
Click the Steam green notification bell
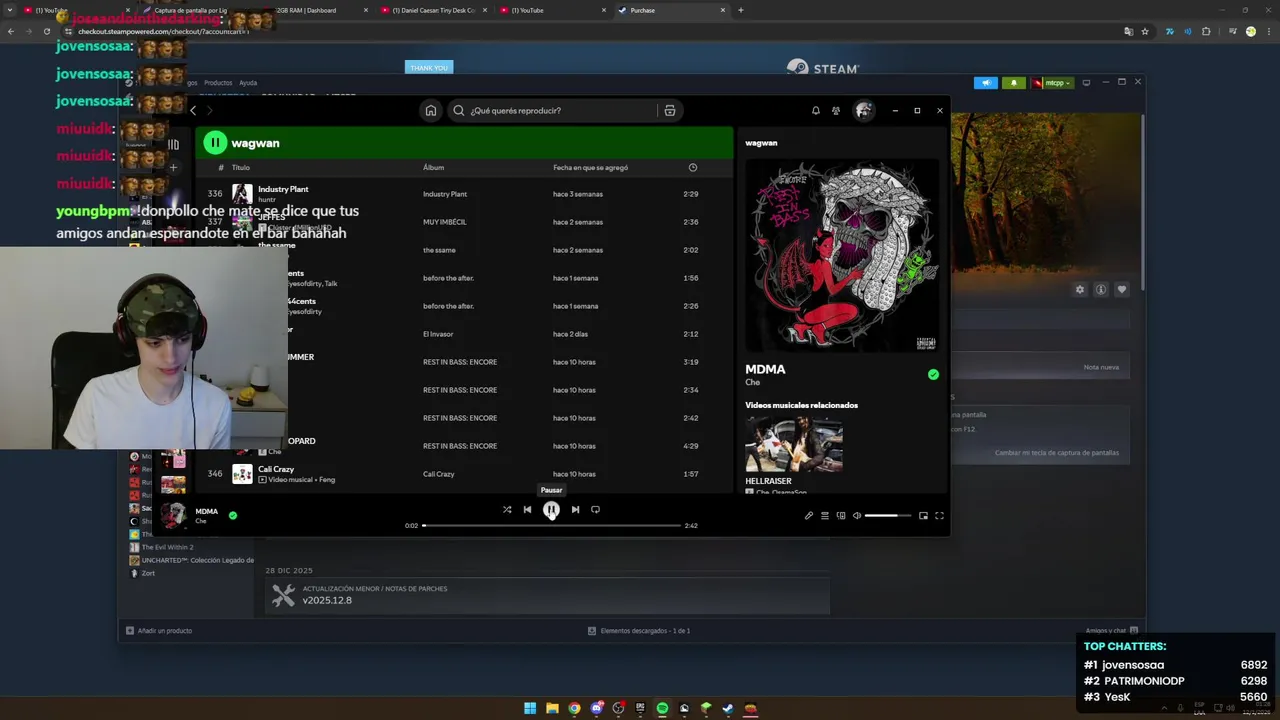(x=1014, y=83)
